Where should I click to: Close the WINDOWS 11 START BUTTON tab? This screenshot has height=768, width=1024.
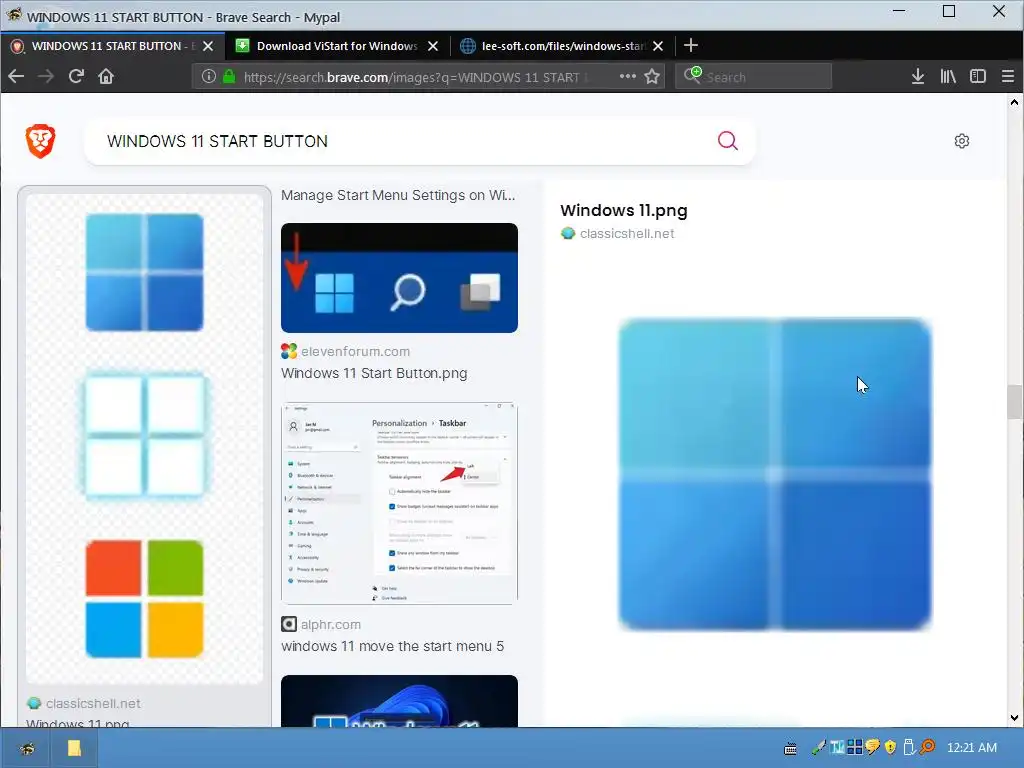click(x=208, y=46)
